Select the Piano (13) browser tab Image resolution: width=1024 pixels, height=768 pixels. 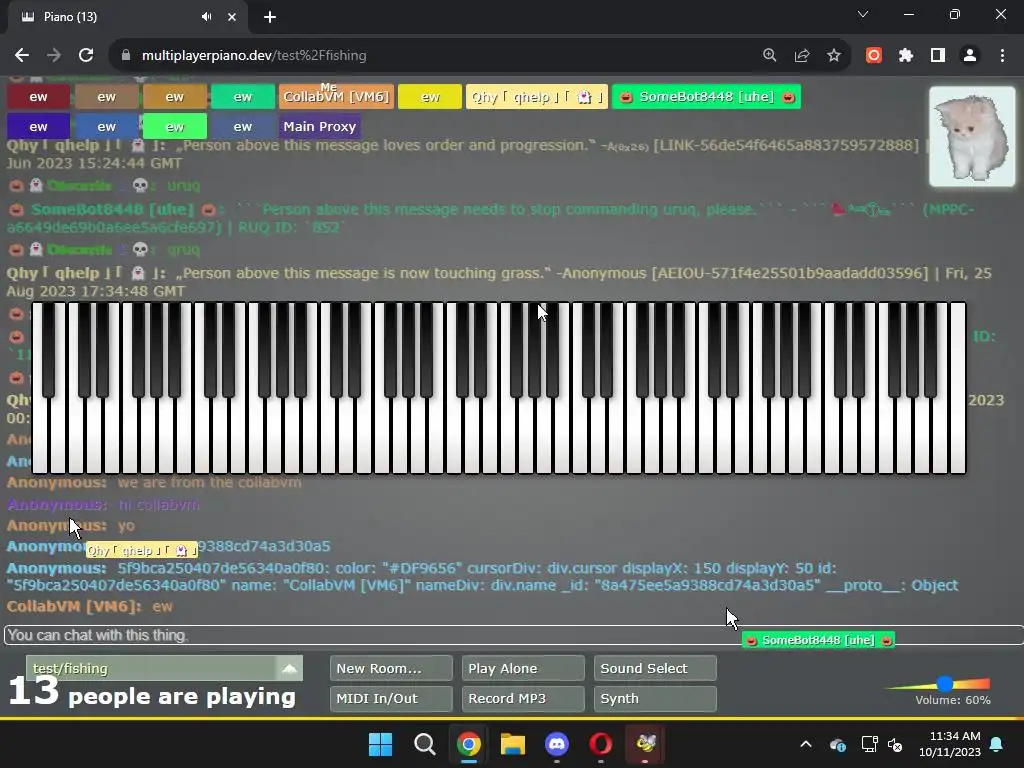click(x=127, y=17)
